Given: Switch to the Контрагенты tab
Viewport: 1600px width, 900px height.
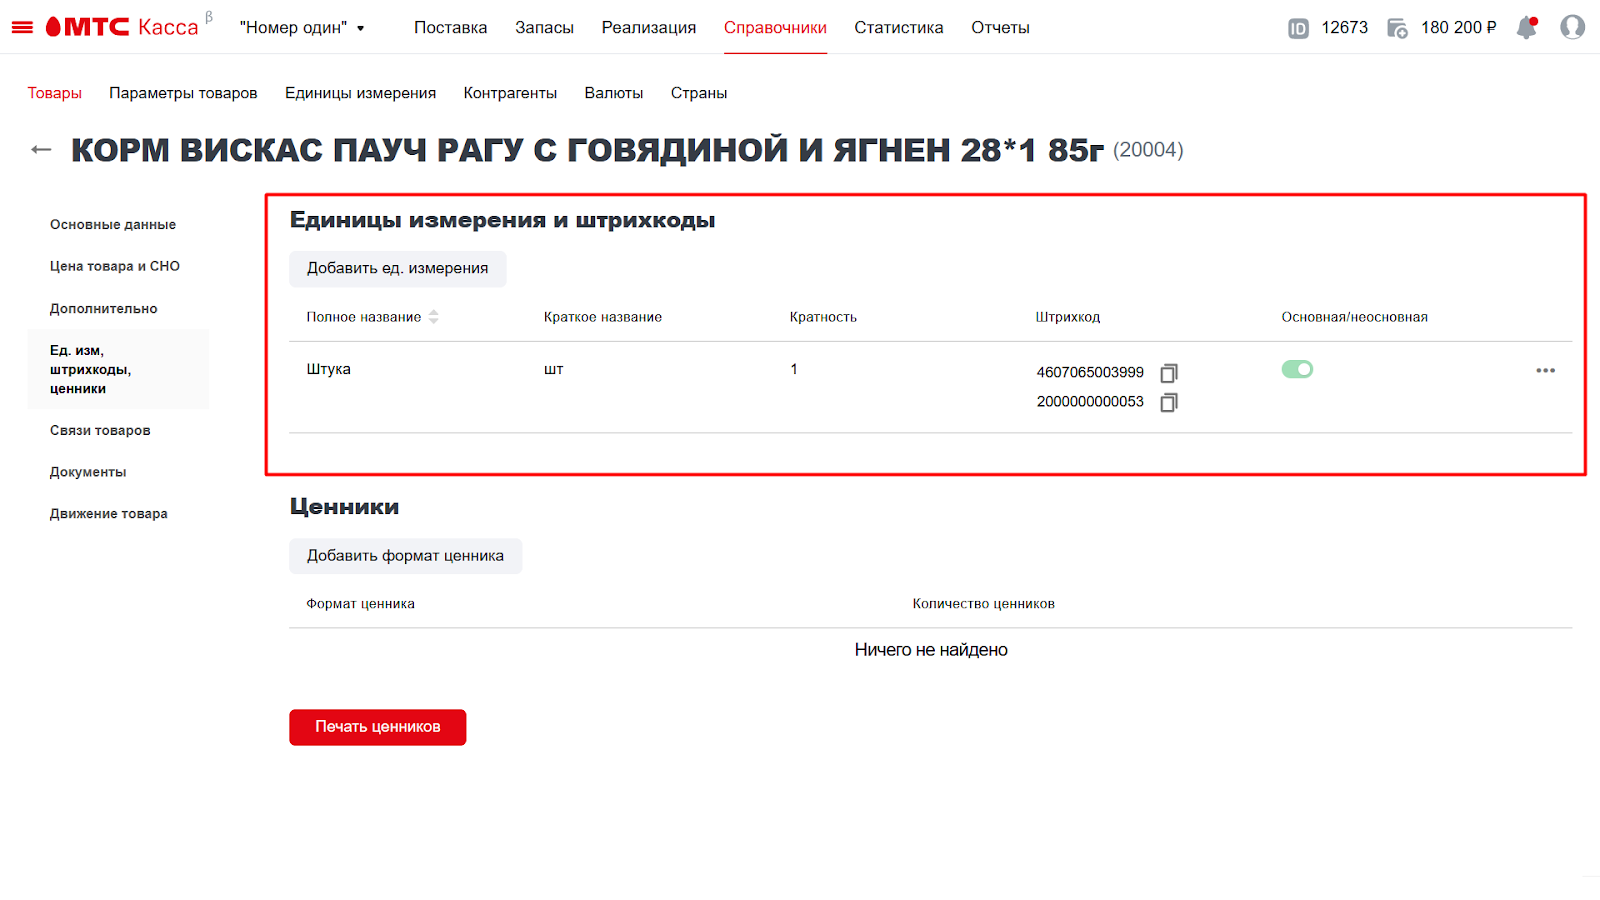Looking at the screenshot, I should pos(510,93).
